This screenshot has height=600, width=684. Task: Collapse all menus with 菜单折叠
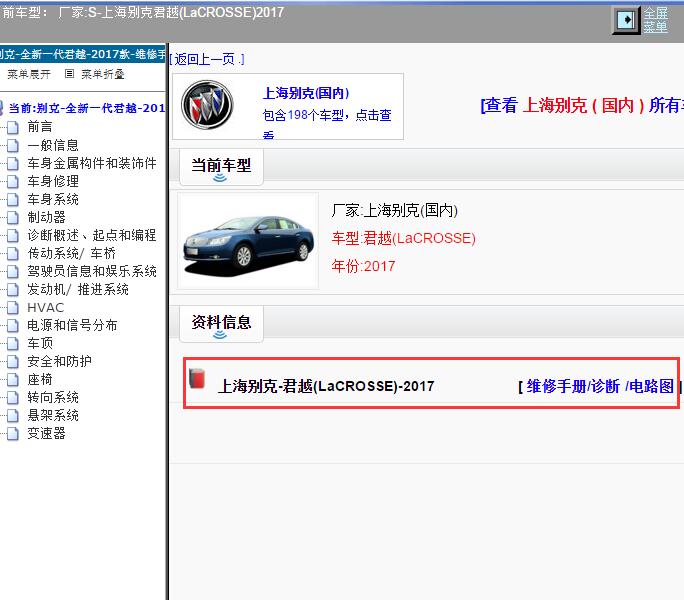coord(102,74)
